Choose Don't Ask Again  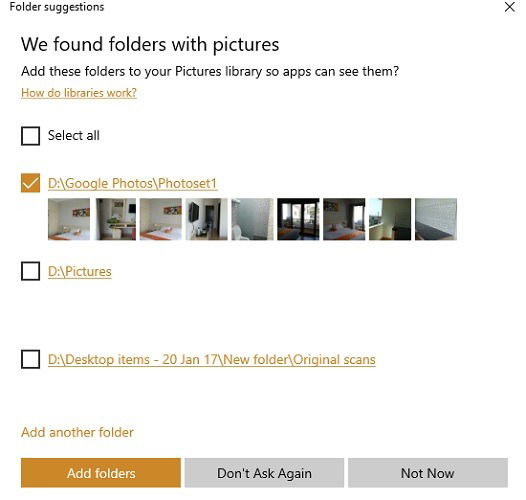pyautogui.click(x=264, y=473)
